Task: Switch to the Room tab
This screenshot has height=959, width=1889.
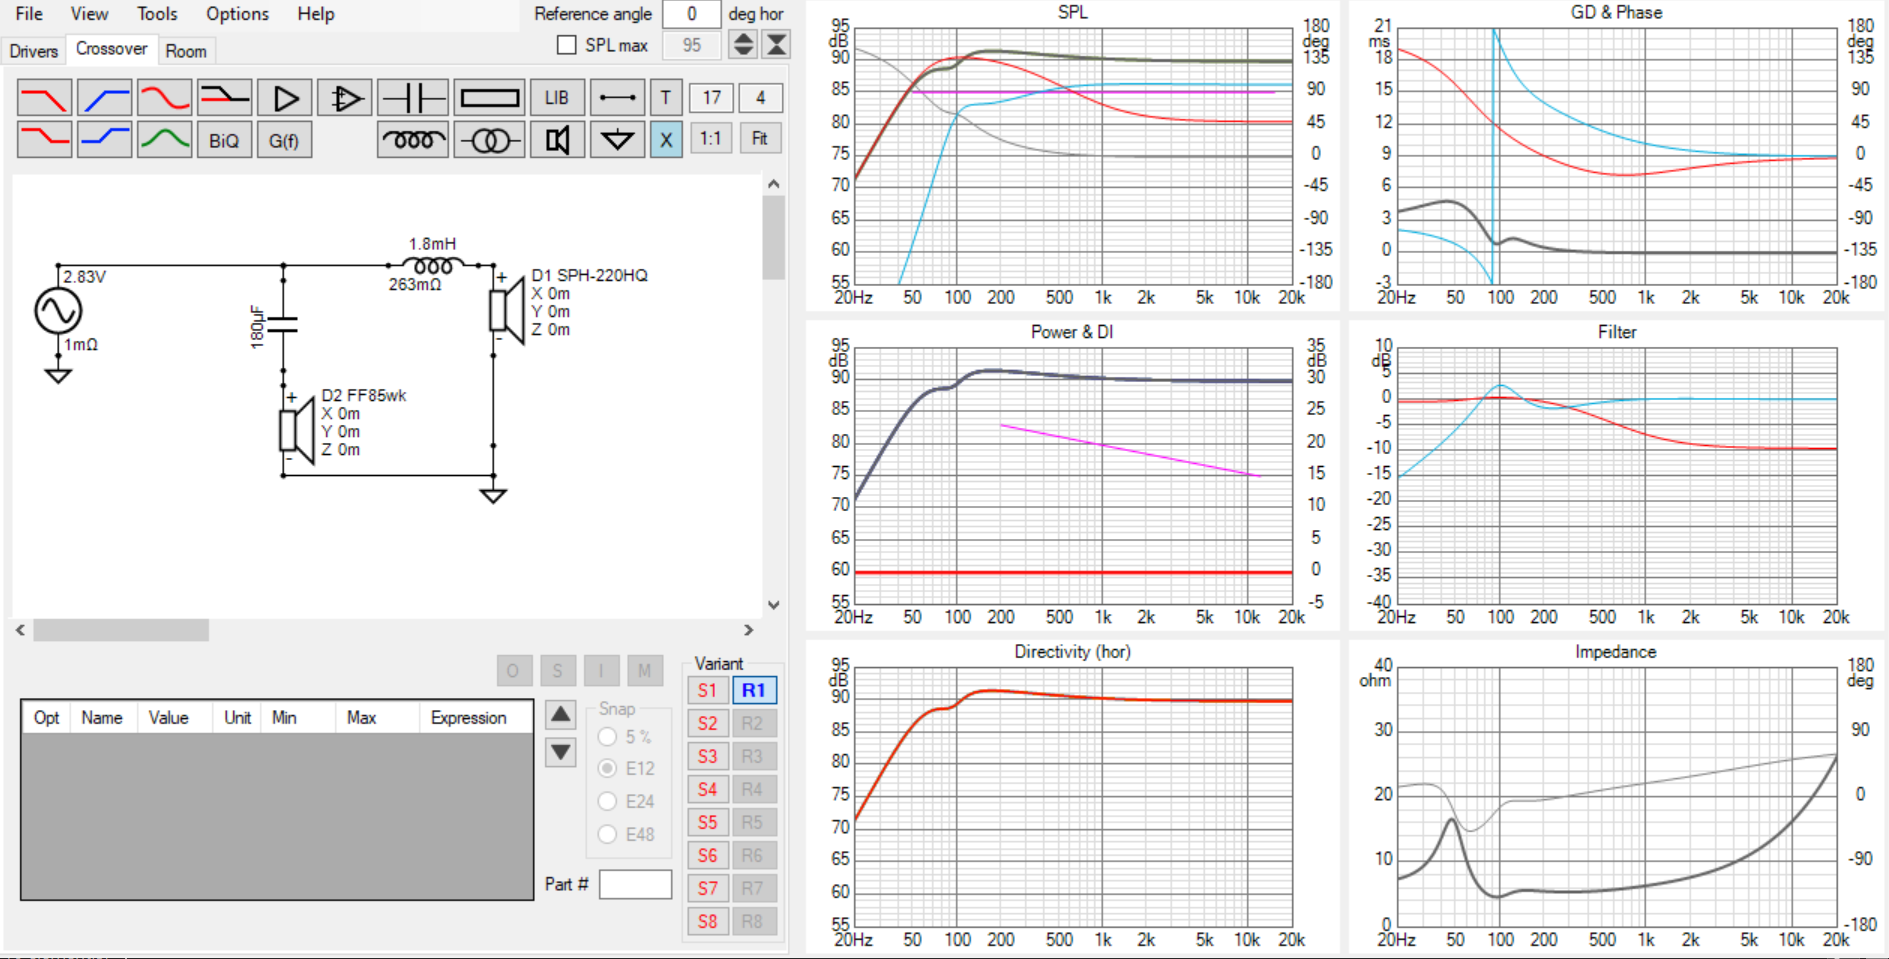Action: point(186,51)
